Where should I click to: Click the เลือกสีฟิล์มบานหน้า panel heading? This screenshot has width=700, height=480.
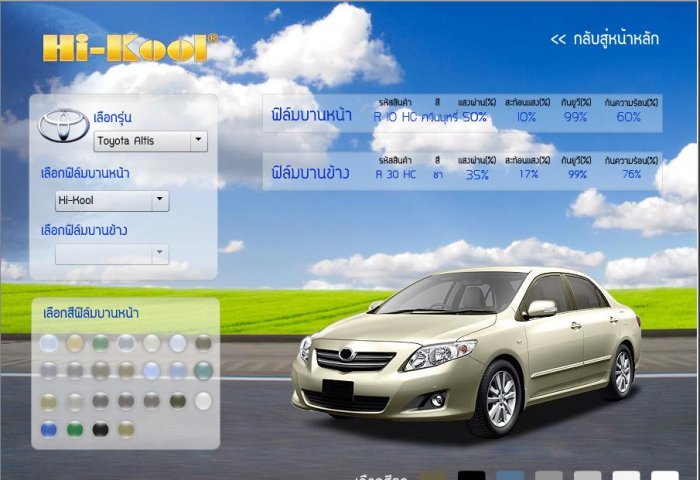[91, 313]
